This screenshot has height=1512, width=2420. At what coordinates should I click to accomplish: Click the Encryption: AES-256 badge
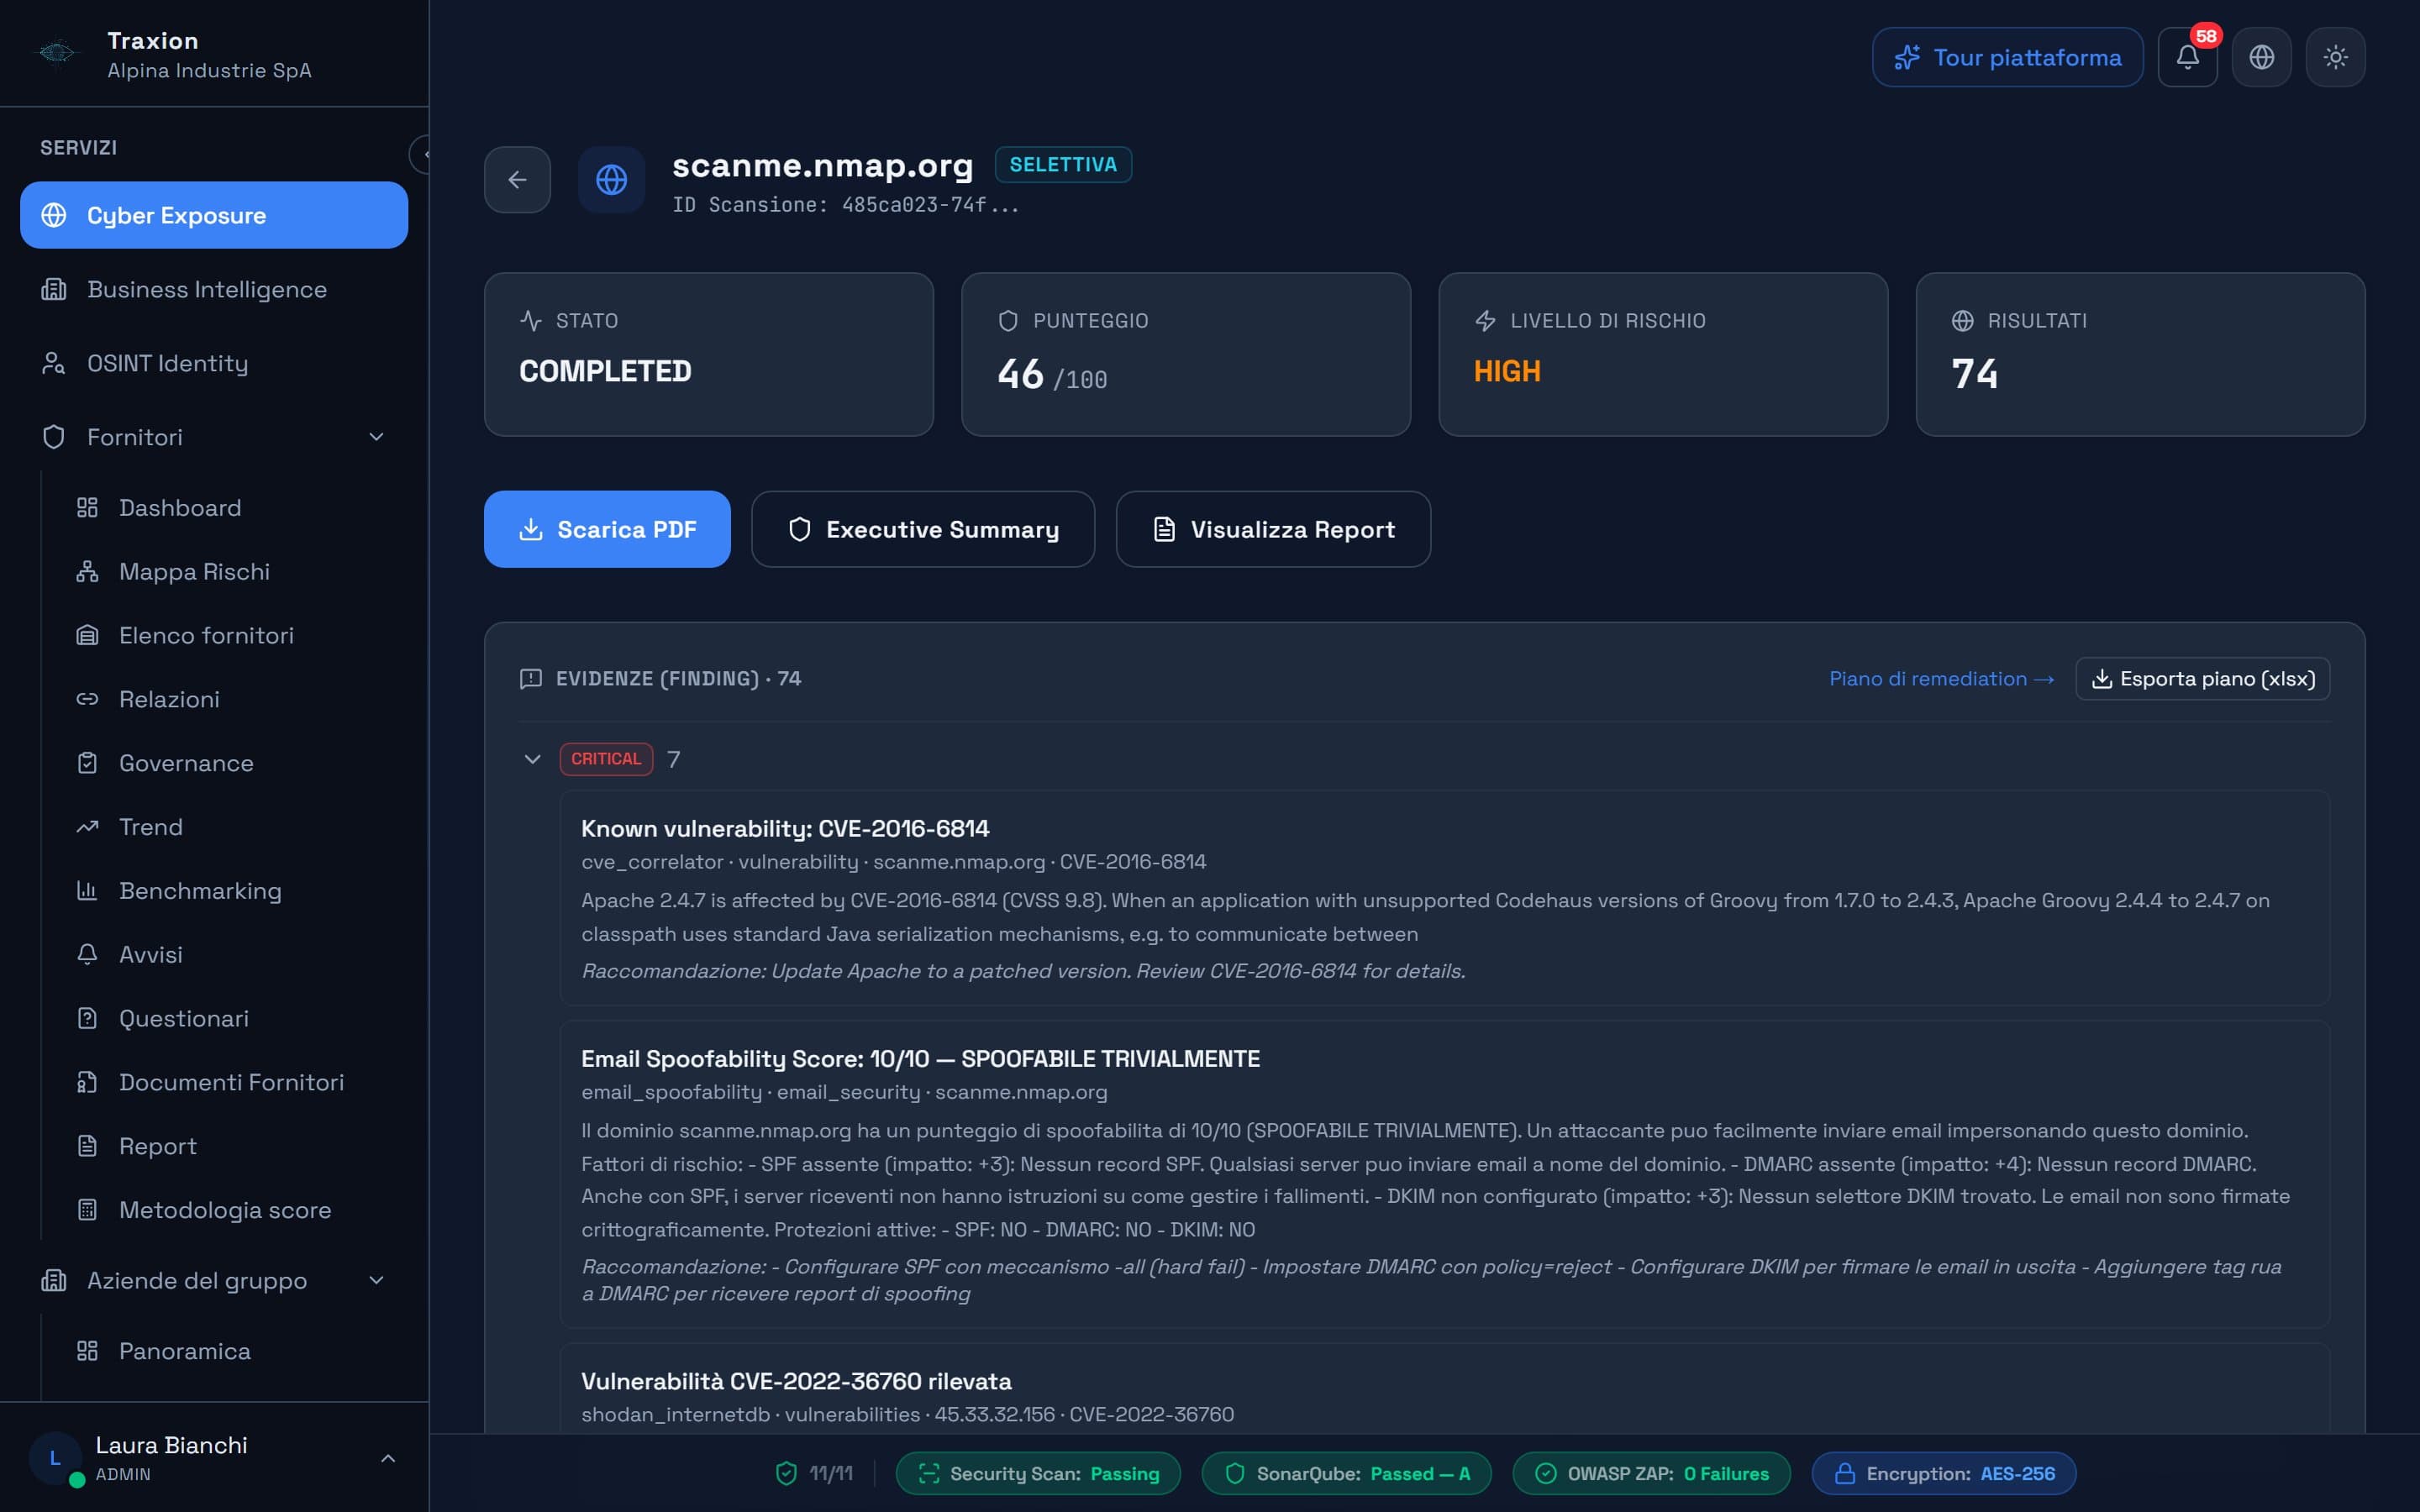point(1944,1474)
